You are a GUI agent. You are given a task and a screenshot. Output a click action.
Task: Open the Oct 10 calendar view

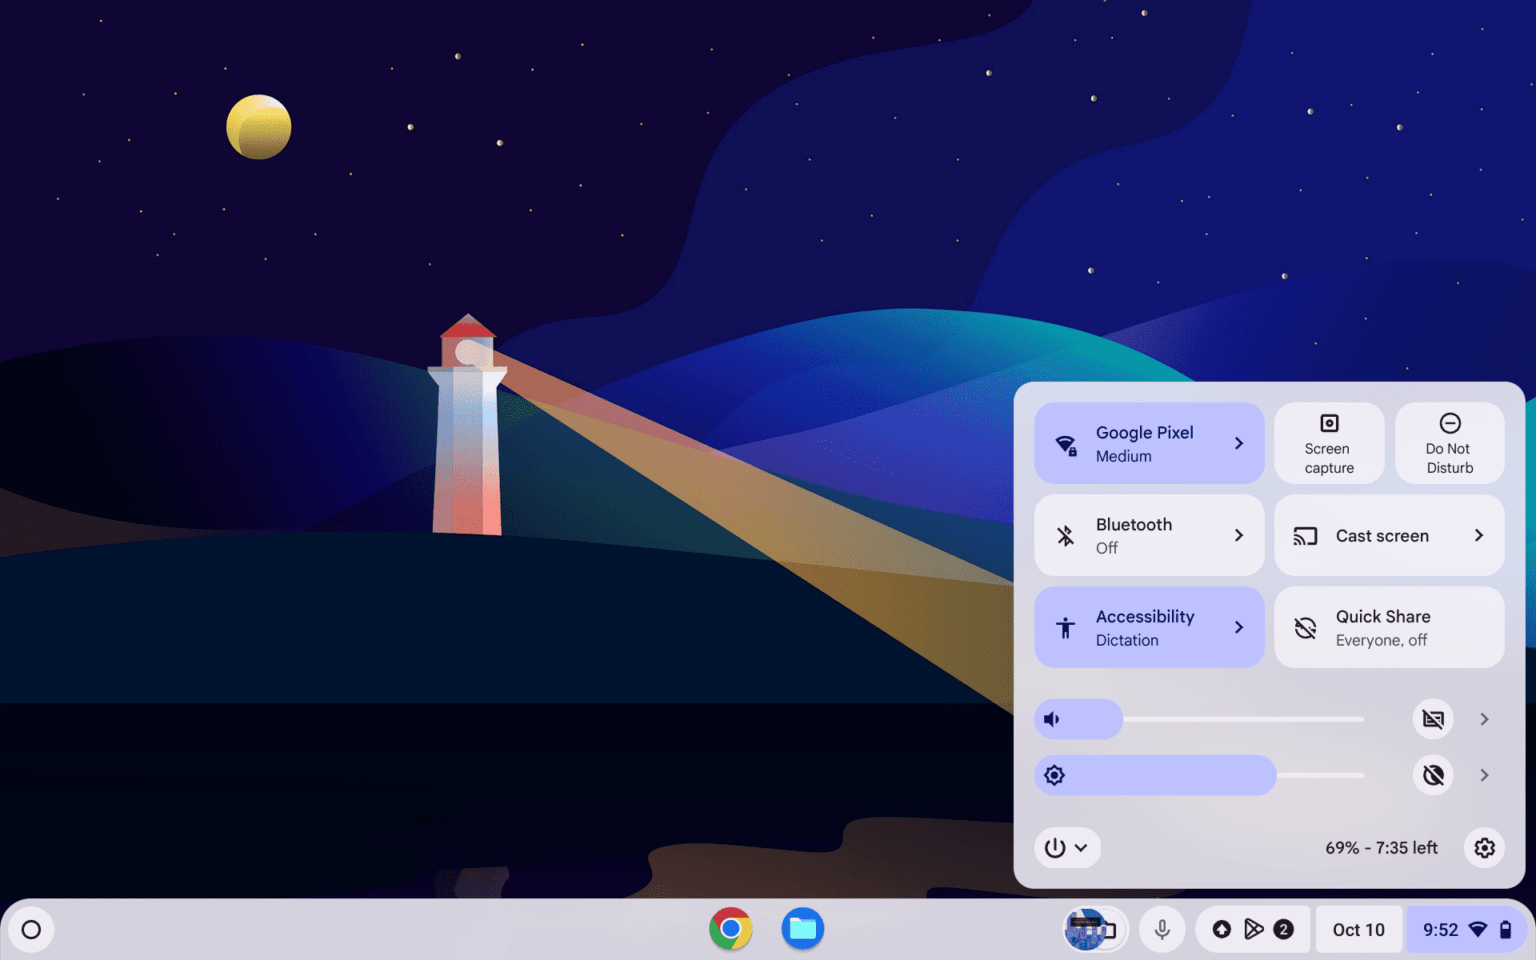[1357, 929]
